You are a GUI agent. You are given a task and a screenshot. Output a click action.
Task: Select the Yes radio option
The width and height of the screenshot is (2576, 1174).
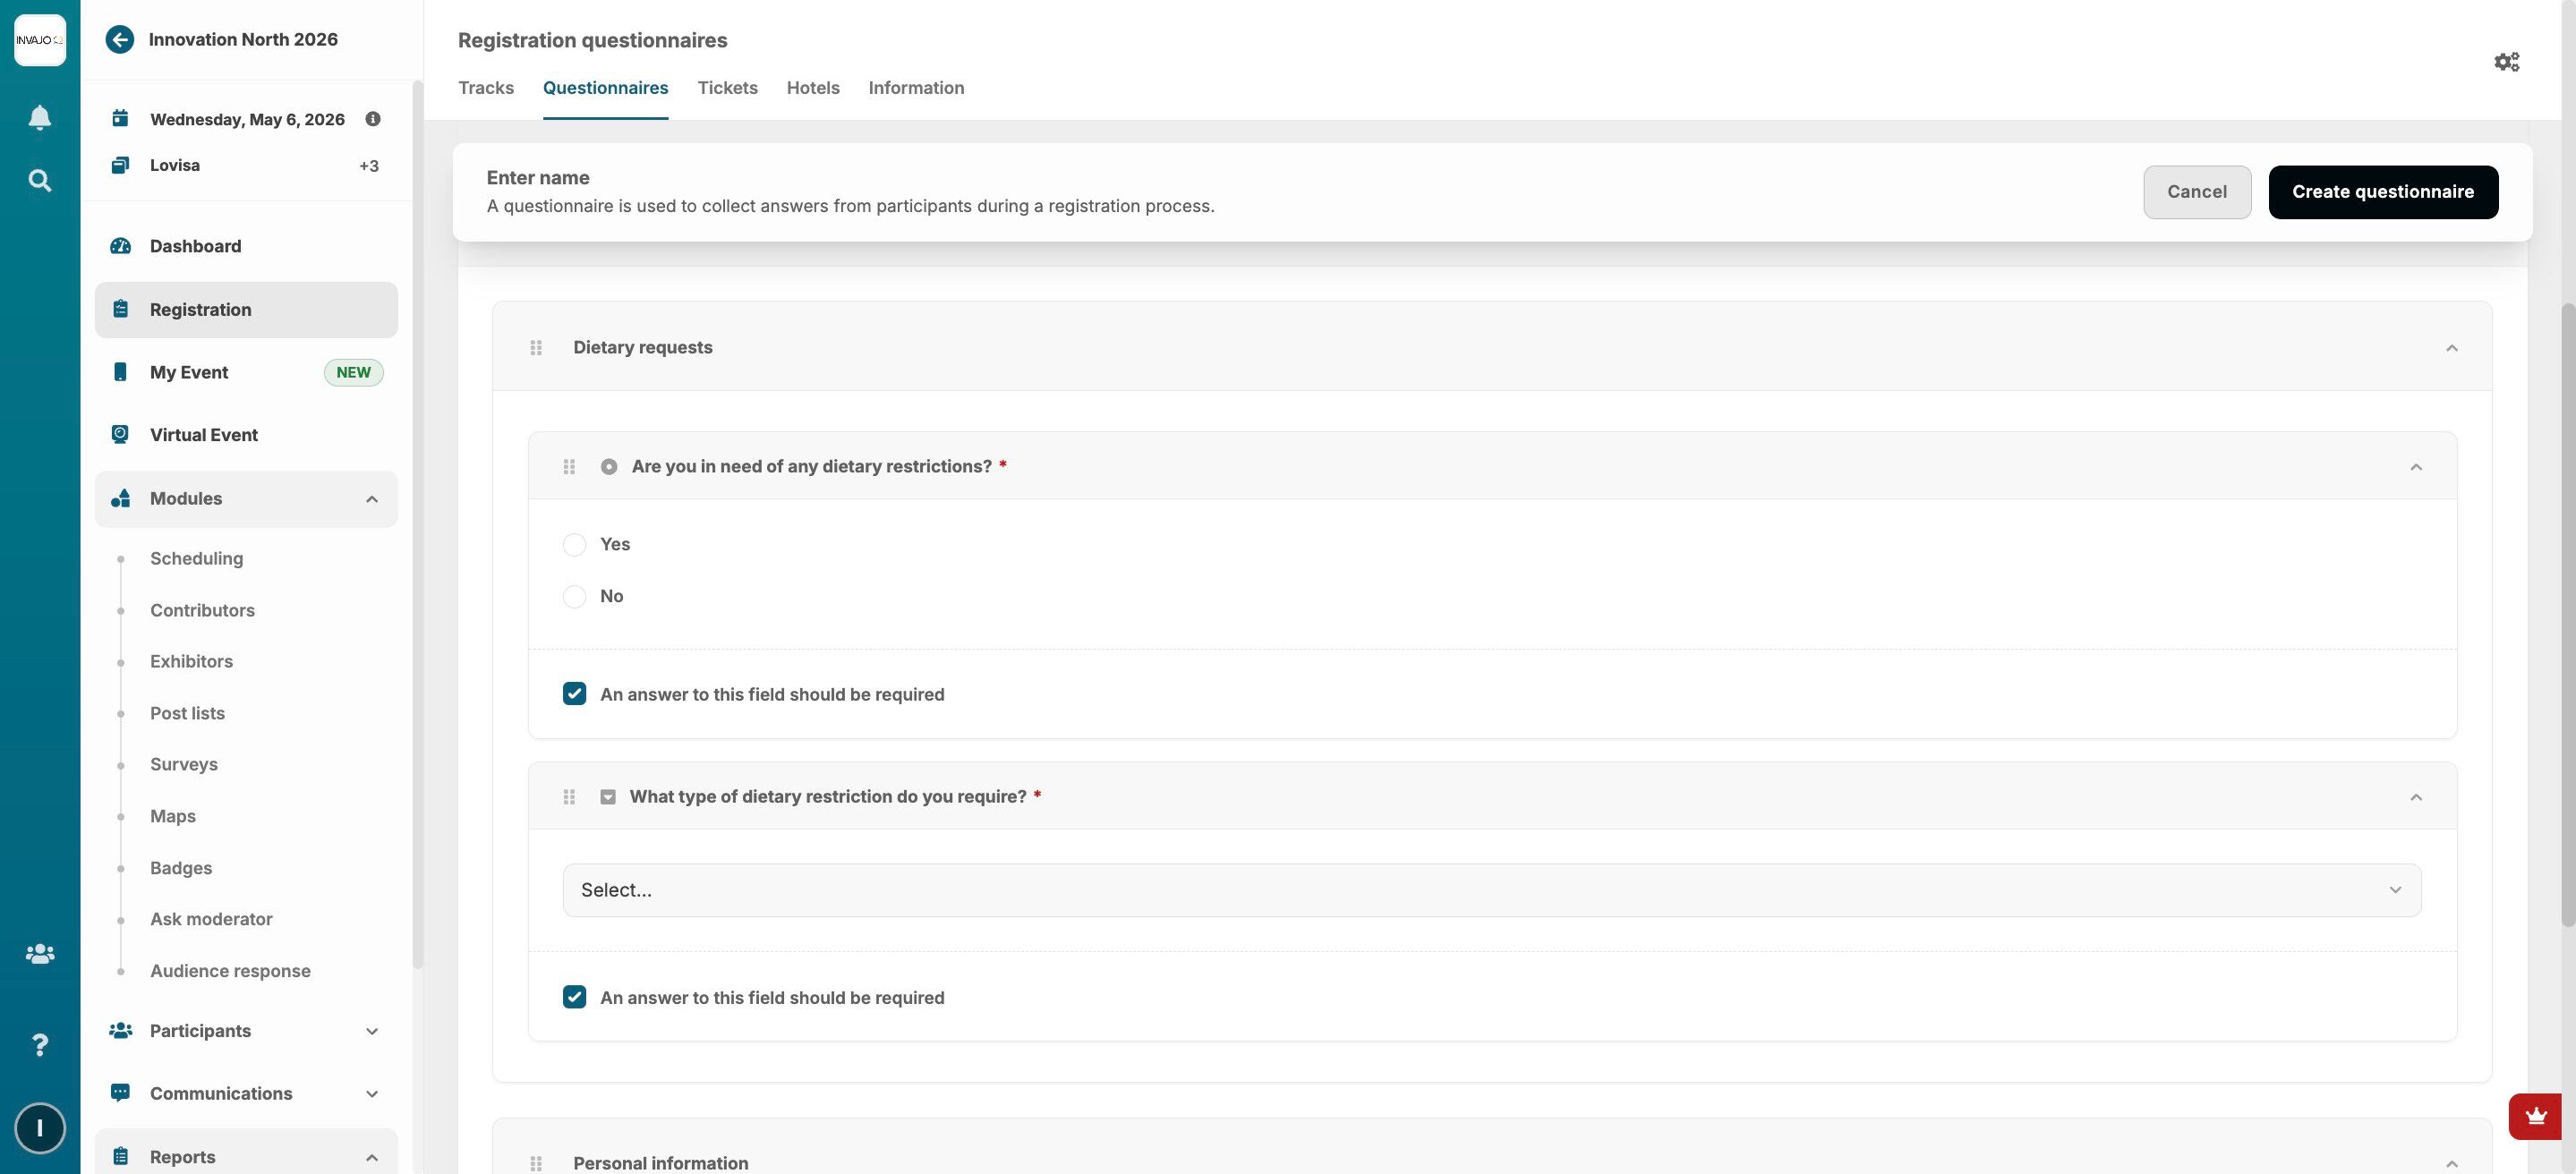574,545
